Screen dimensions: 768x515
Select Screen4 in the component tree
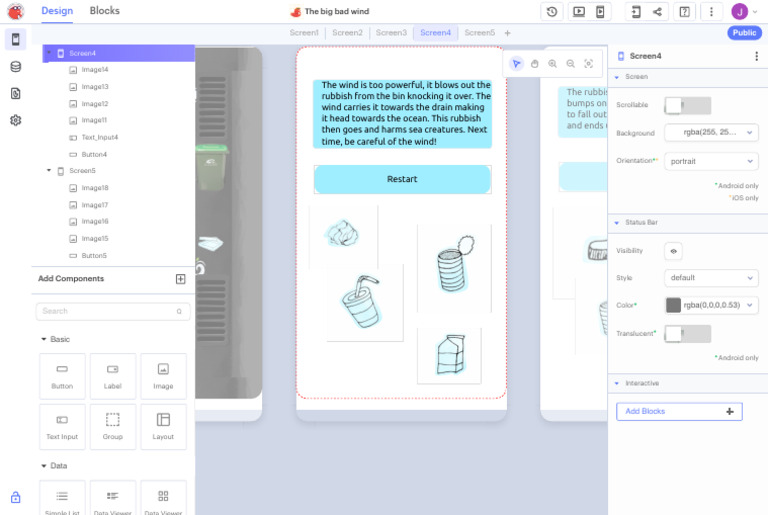119,53
